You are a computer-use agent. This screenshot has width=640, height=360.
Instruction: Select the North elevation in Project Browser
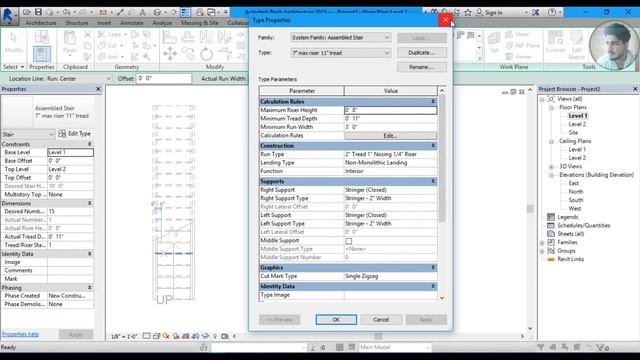pyautogui.click(x=576, y=192)
